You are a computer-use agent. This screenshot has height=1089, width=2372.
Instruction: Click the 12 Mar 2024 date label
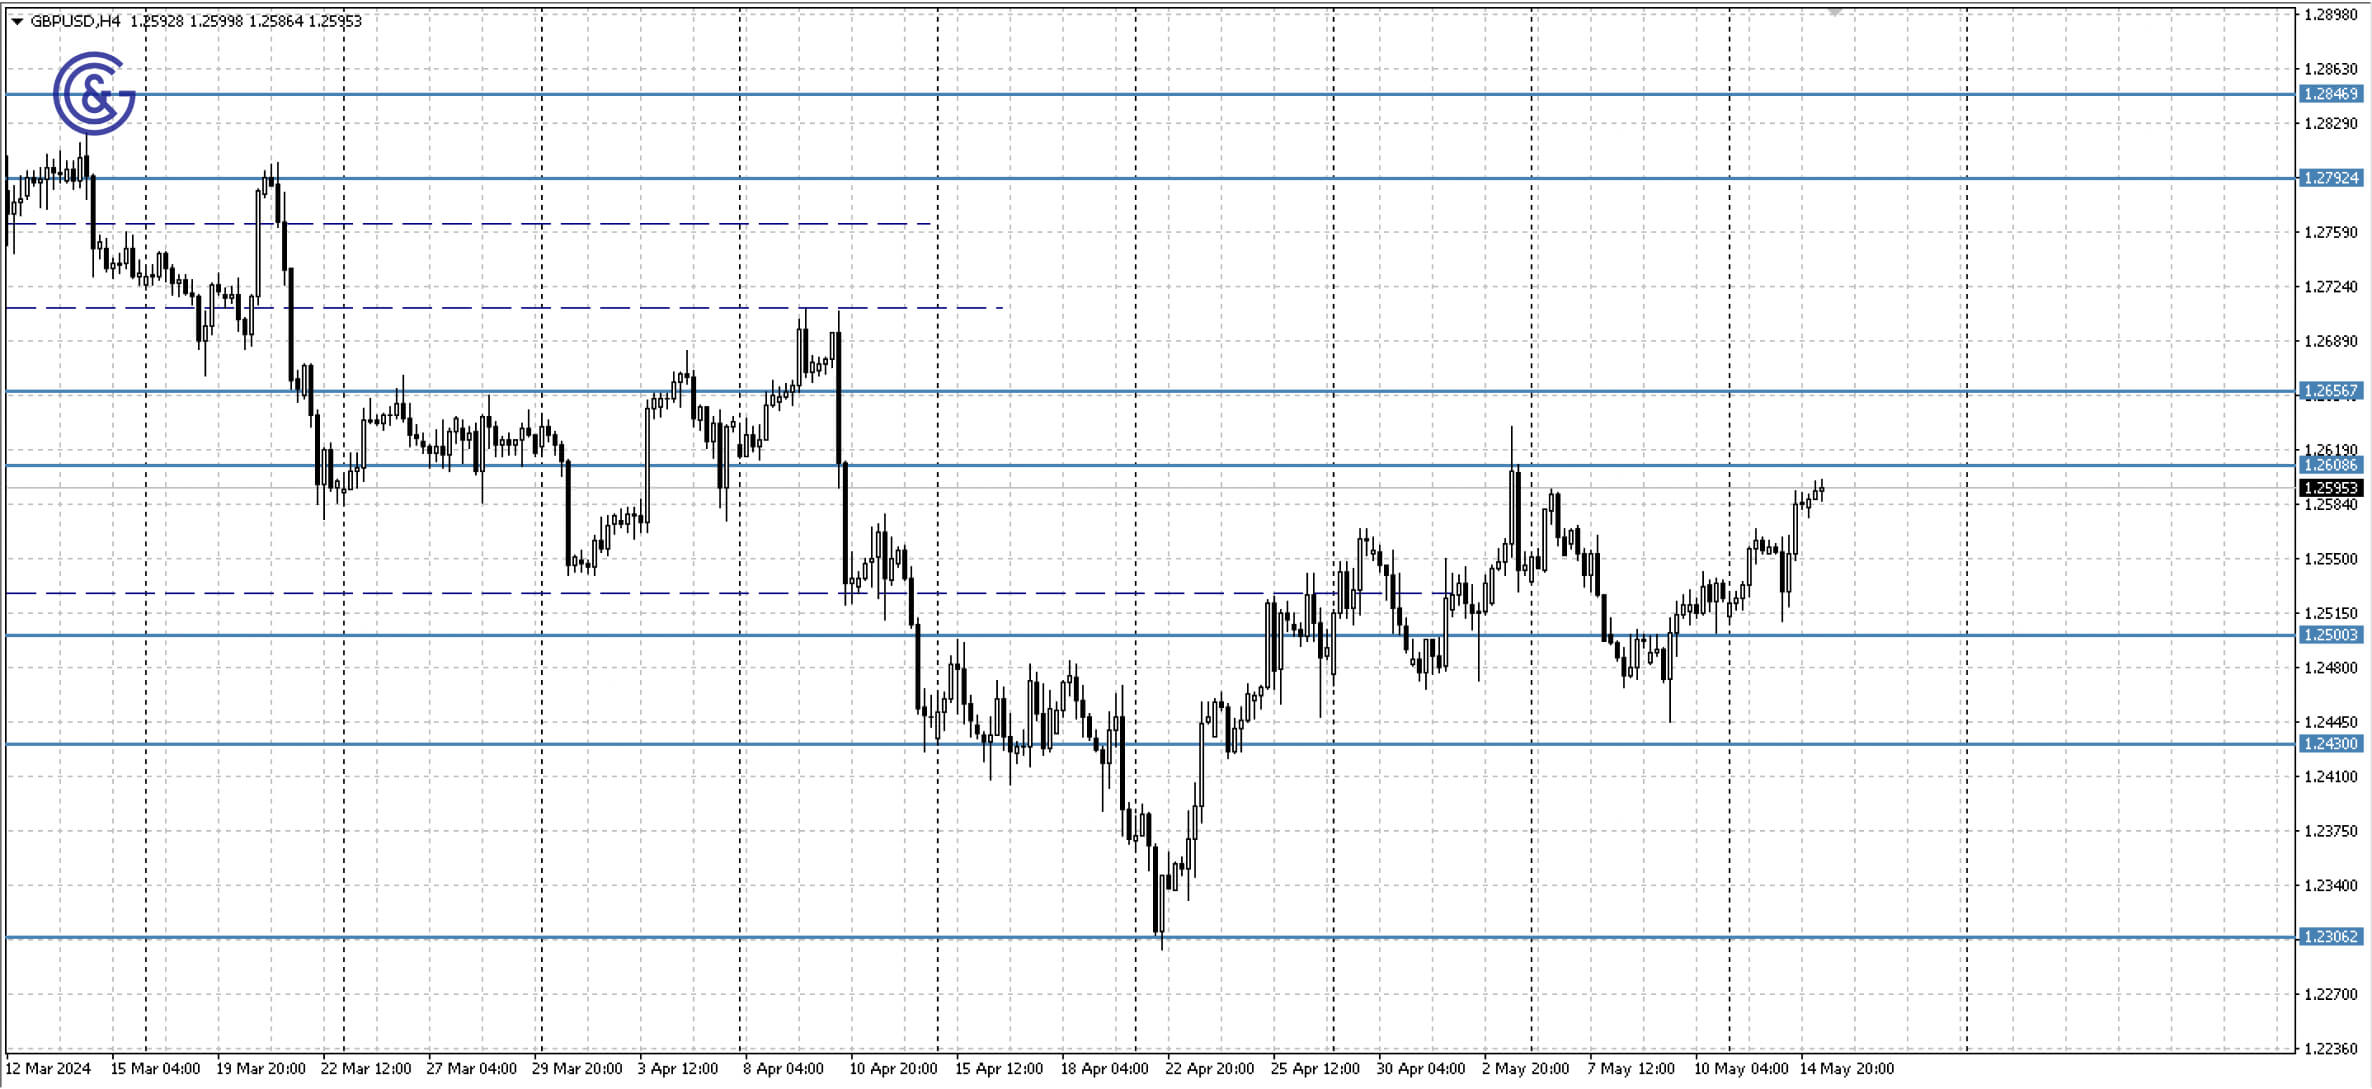(x=47, y=1068)
